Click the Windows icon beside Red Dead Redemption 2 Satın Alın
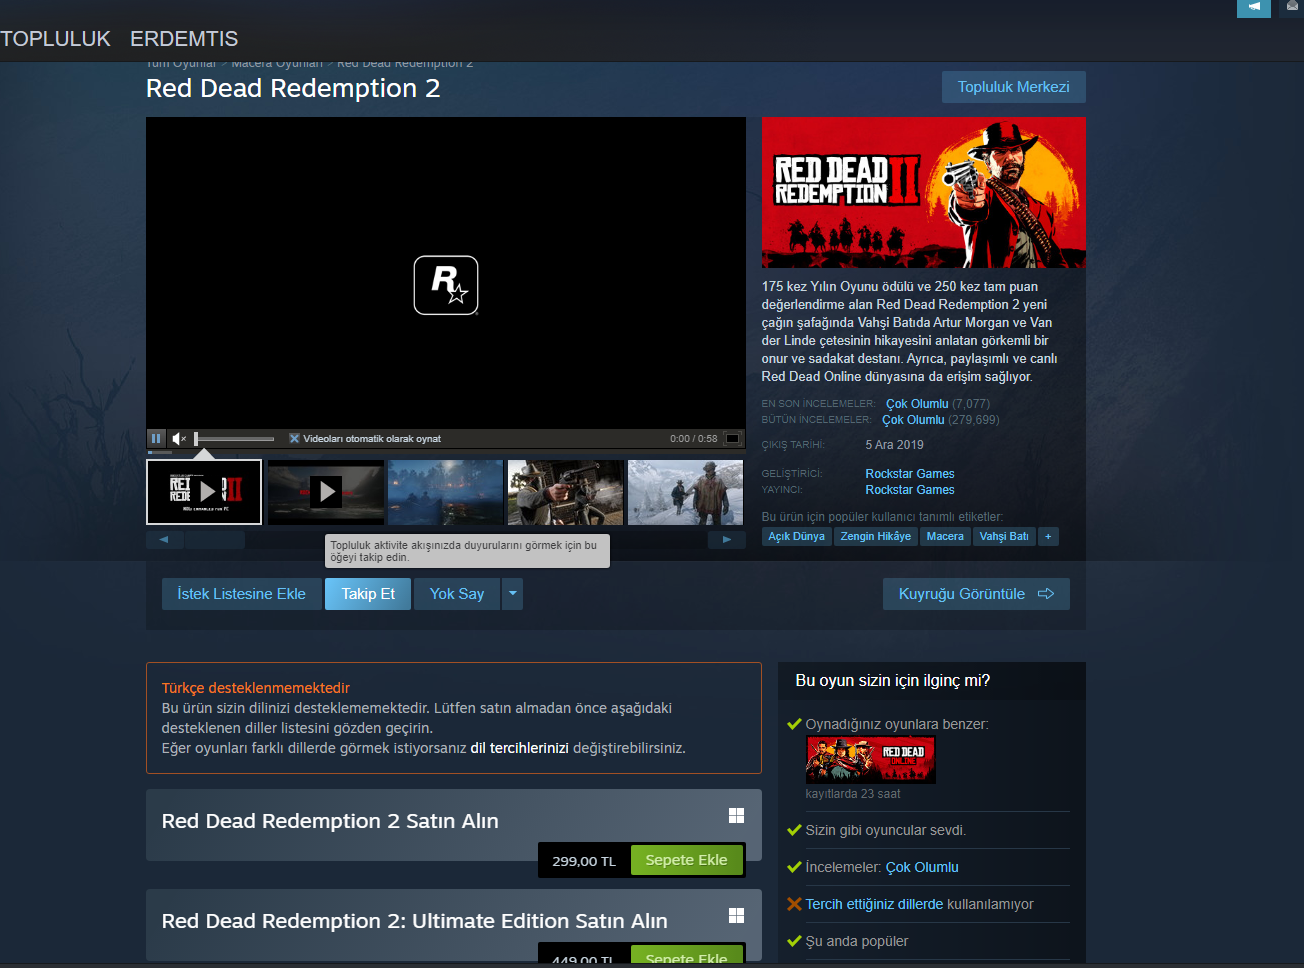This screenshot has height=968, width=1304. pos(736,815)
